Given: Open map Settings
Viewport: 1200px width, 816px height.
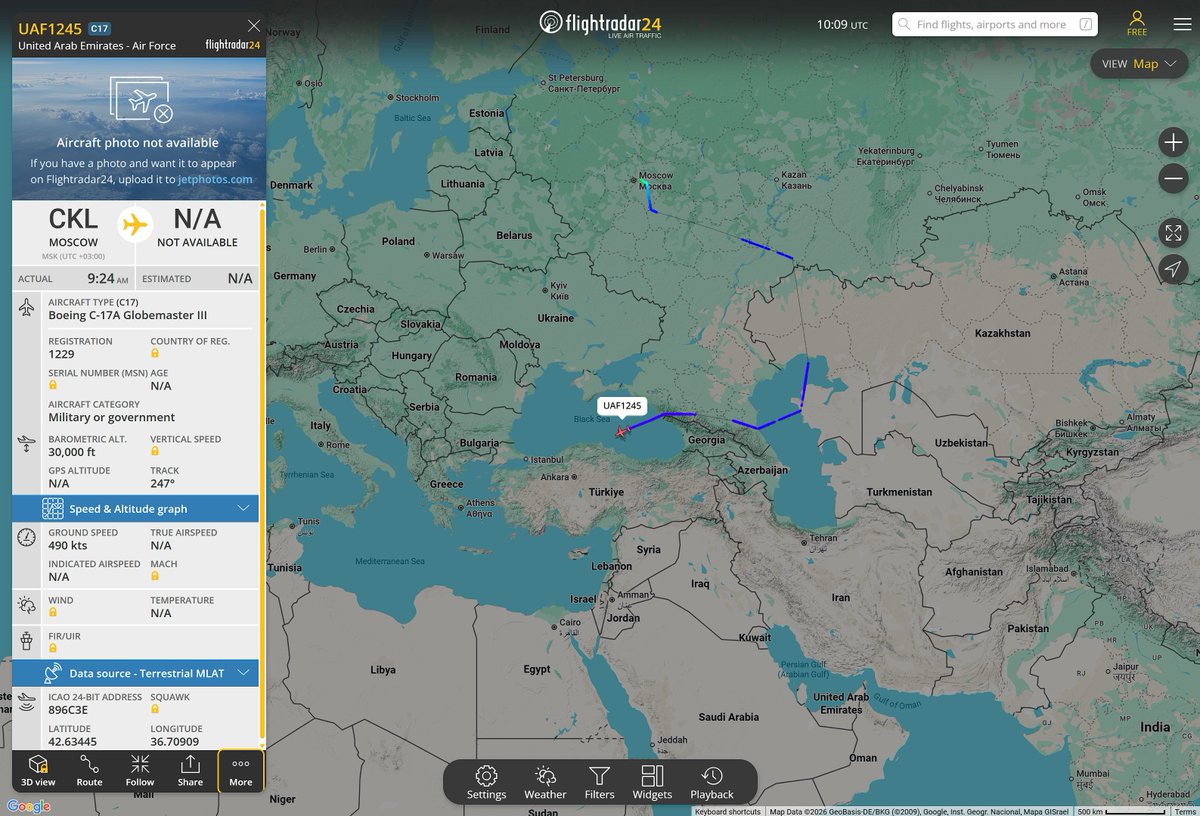Looking at the screenshot, I should [486, 782].
